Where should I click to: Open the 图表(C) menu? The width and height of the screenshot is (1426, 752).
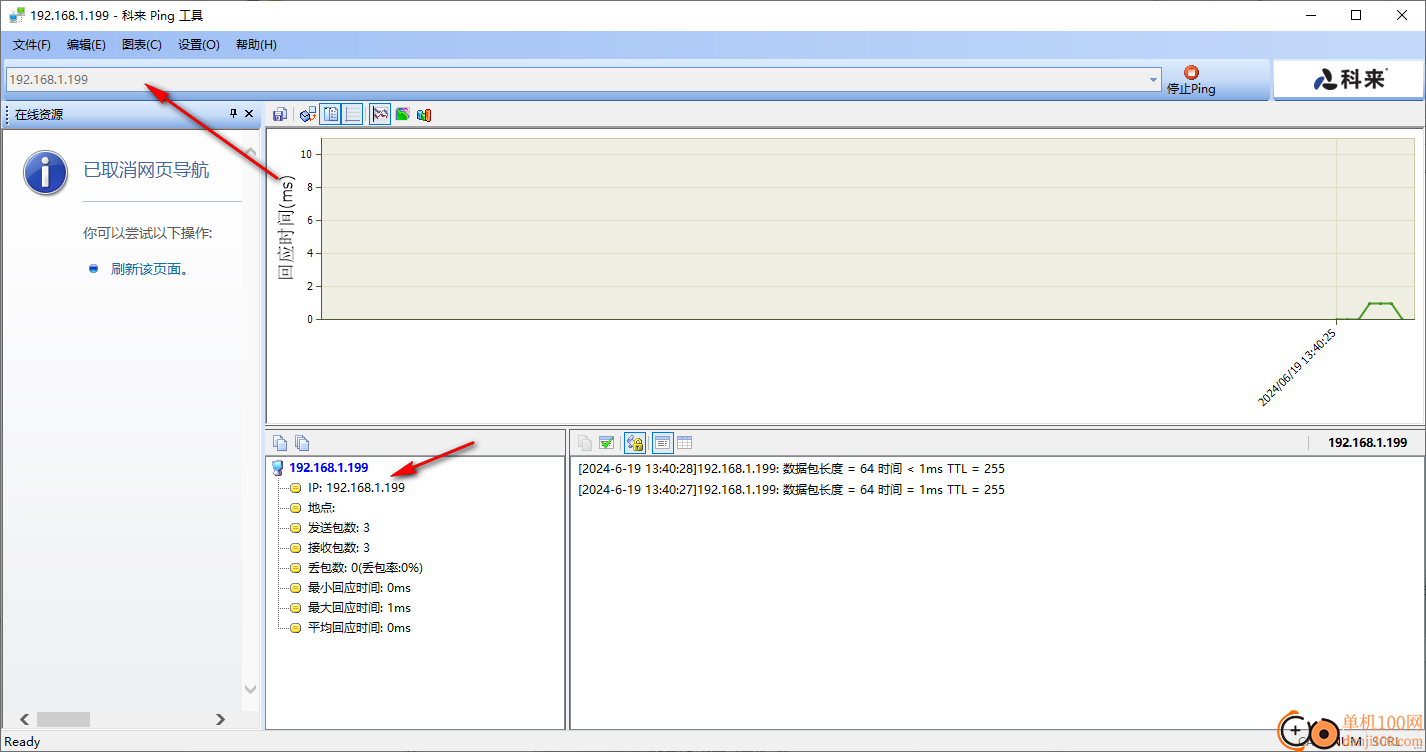pos(142,45)
